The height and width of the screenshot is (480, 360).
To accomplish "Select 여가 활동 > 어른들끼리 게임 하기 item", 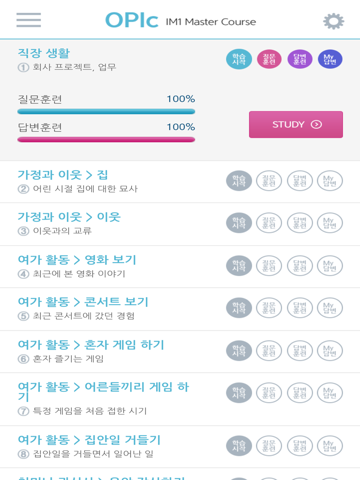I will [180, 399].
